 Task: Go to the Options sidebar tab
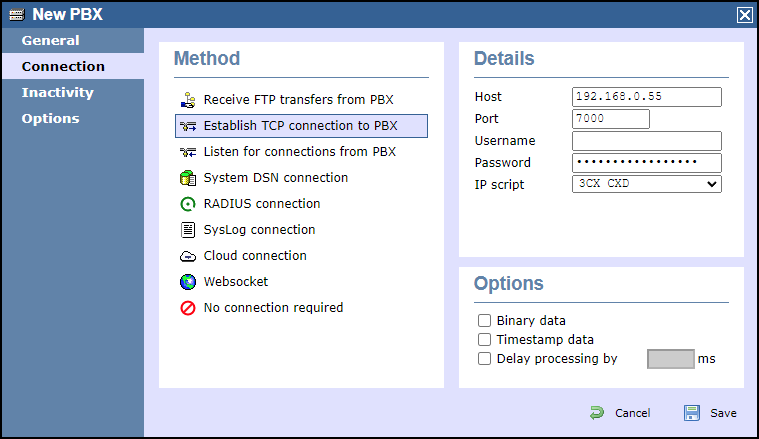pos(51,119)
